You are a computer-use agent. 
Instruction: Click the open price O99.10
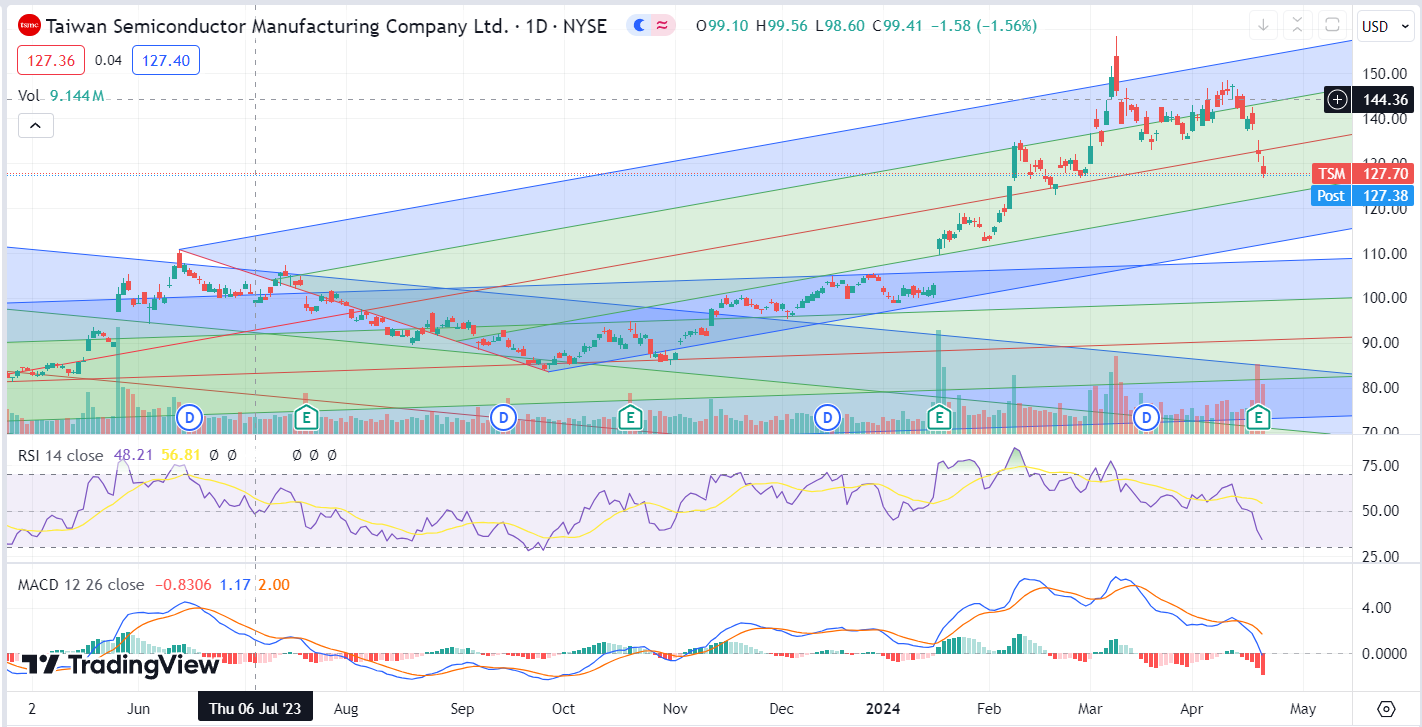(x=723, y=26)
